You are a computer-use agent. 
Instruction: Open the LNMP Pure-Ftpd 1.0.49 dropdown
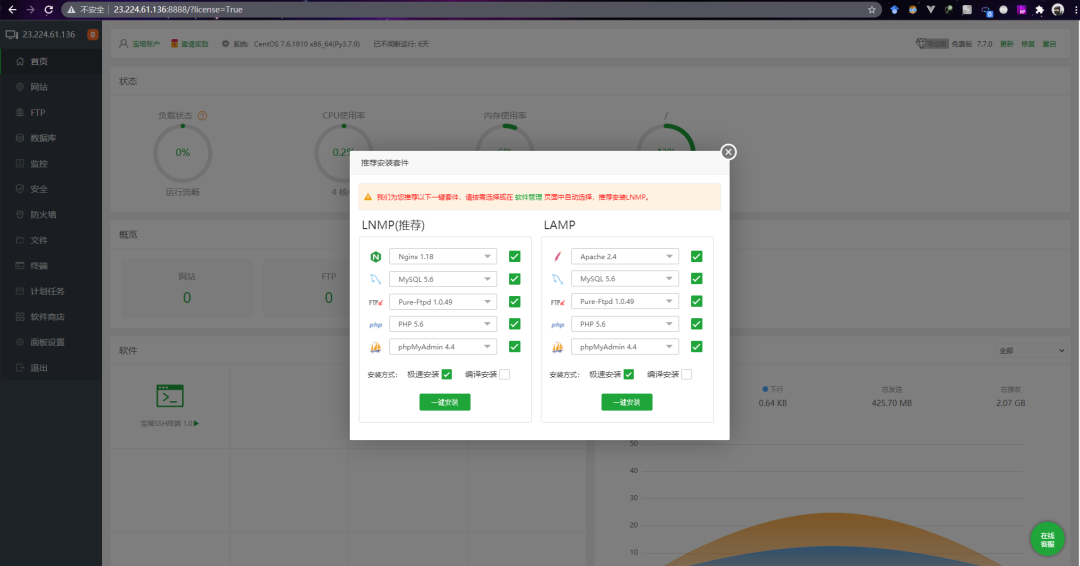[x=443, y=302]
